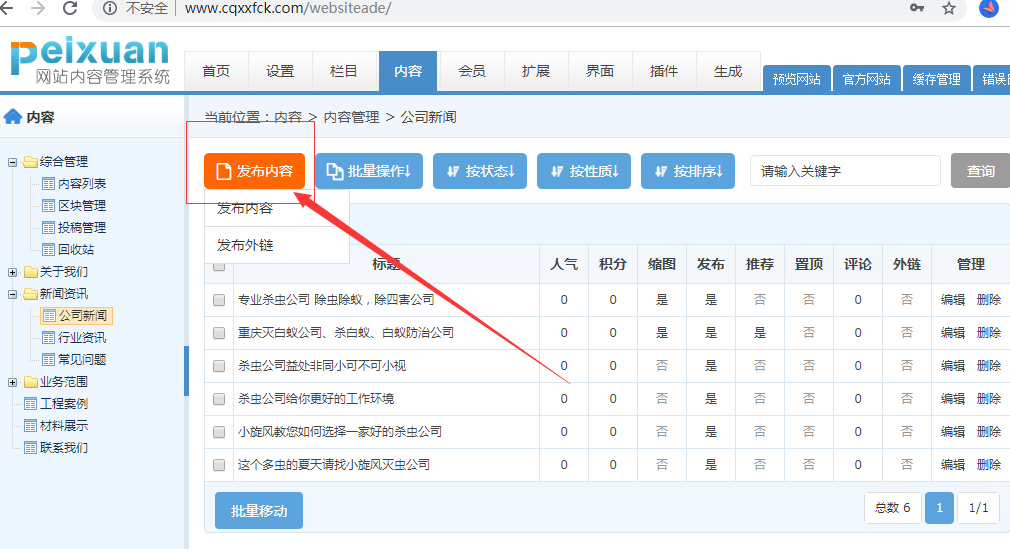
Task: Click the 工程案例 list icon
Action: pos(30,404)
